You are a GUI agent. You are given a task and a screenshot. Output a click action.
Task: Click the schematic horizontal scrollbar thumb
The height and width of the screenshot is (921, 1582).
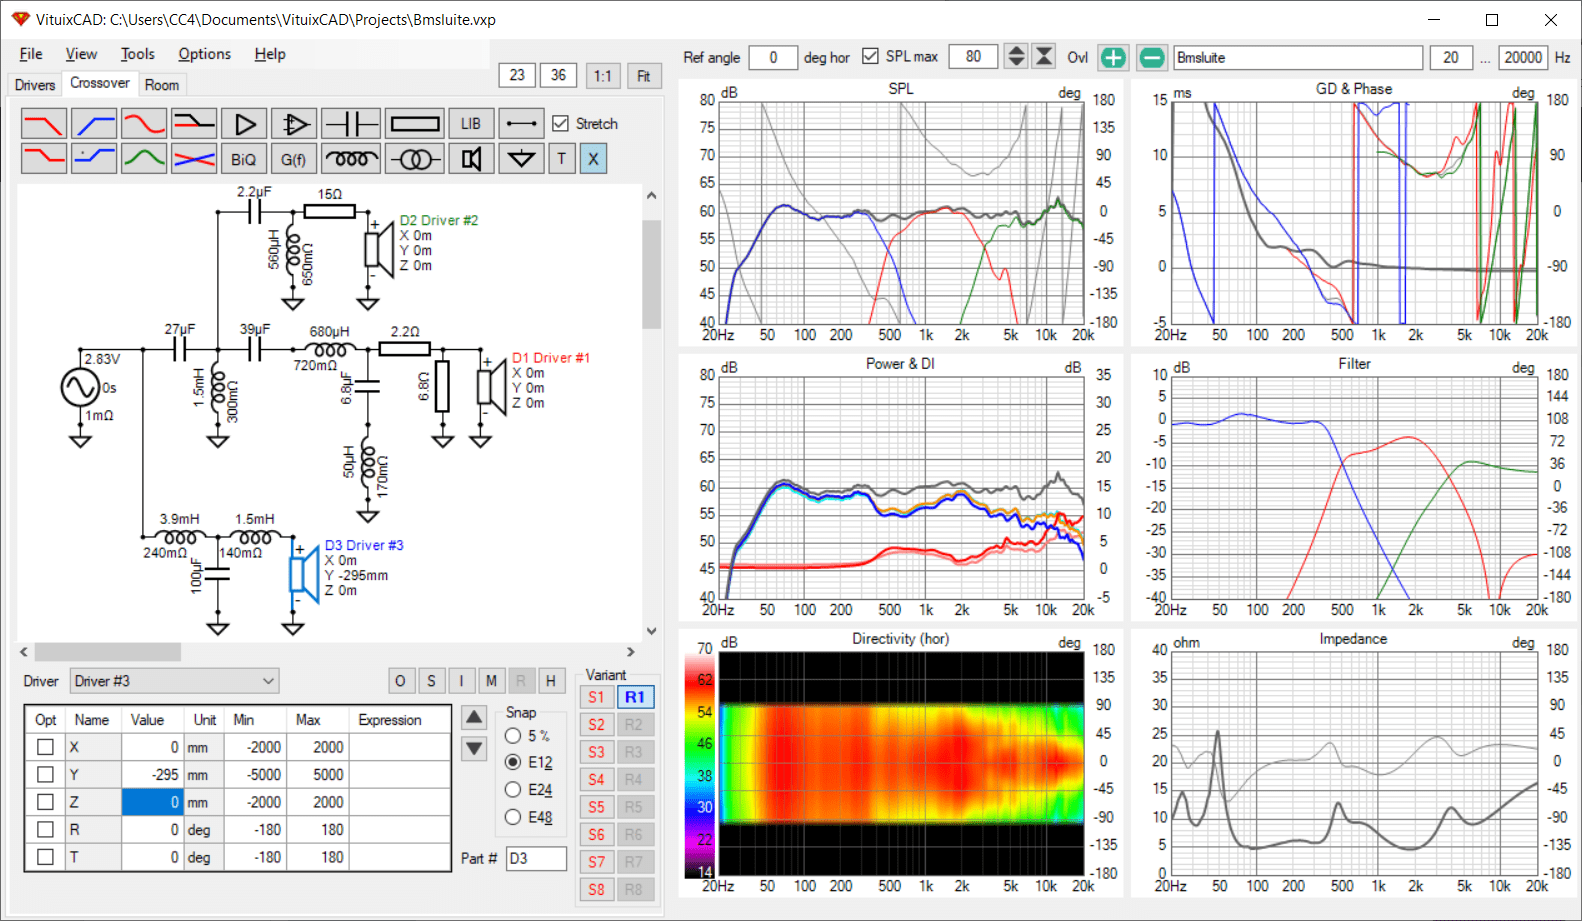point(107,652)
